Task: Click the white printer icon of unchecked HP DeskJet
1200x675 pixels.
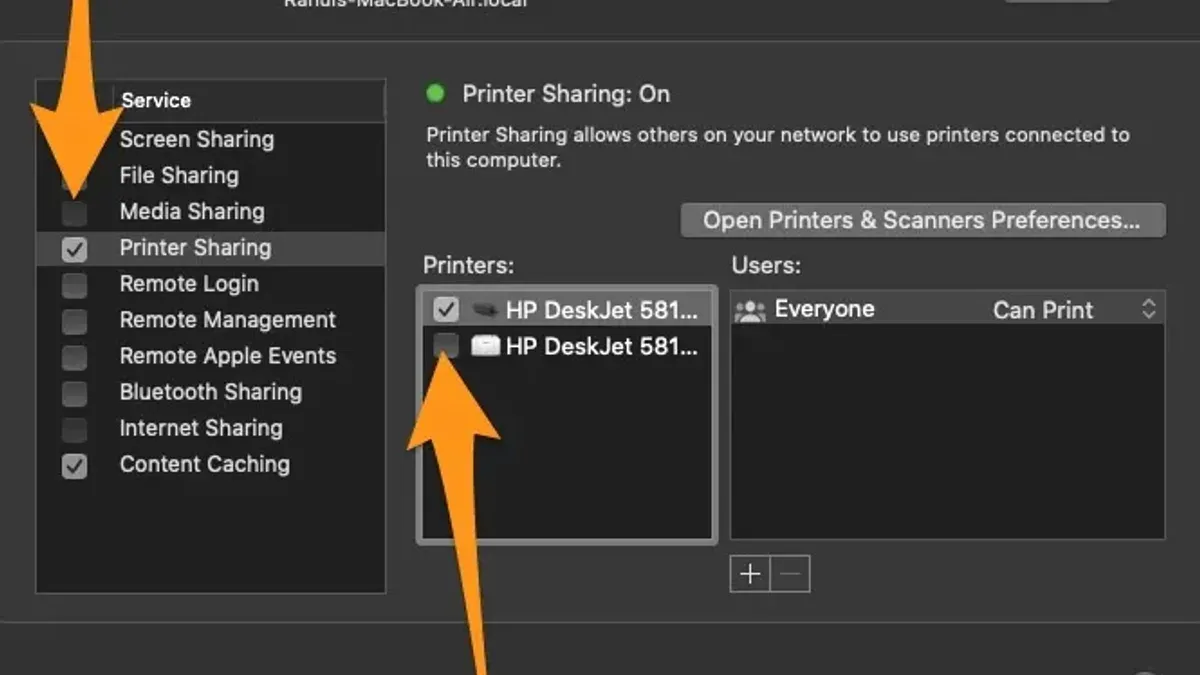Action: 484,346
